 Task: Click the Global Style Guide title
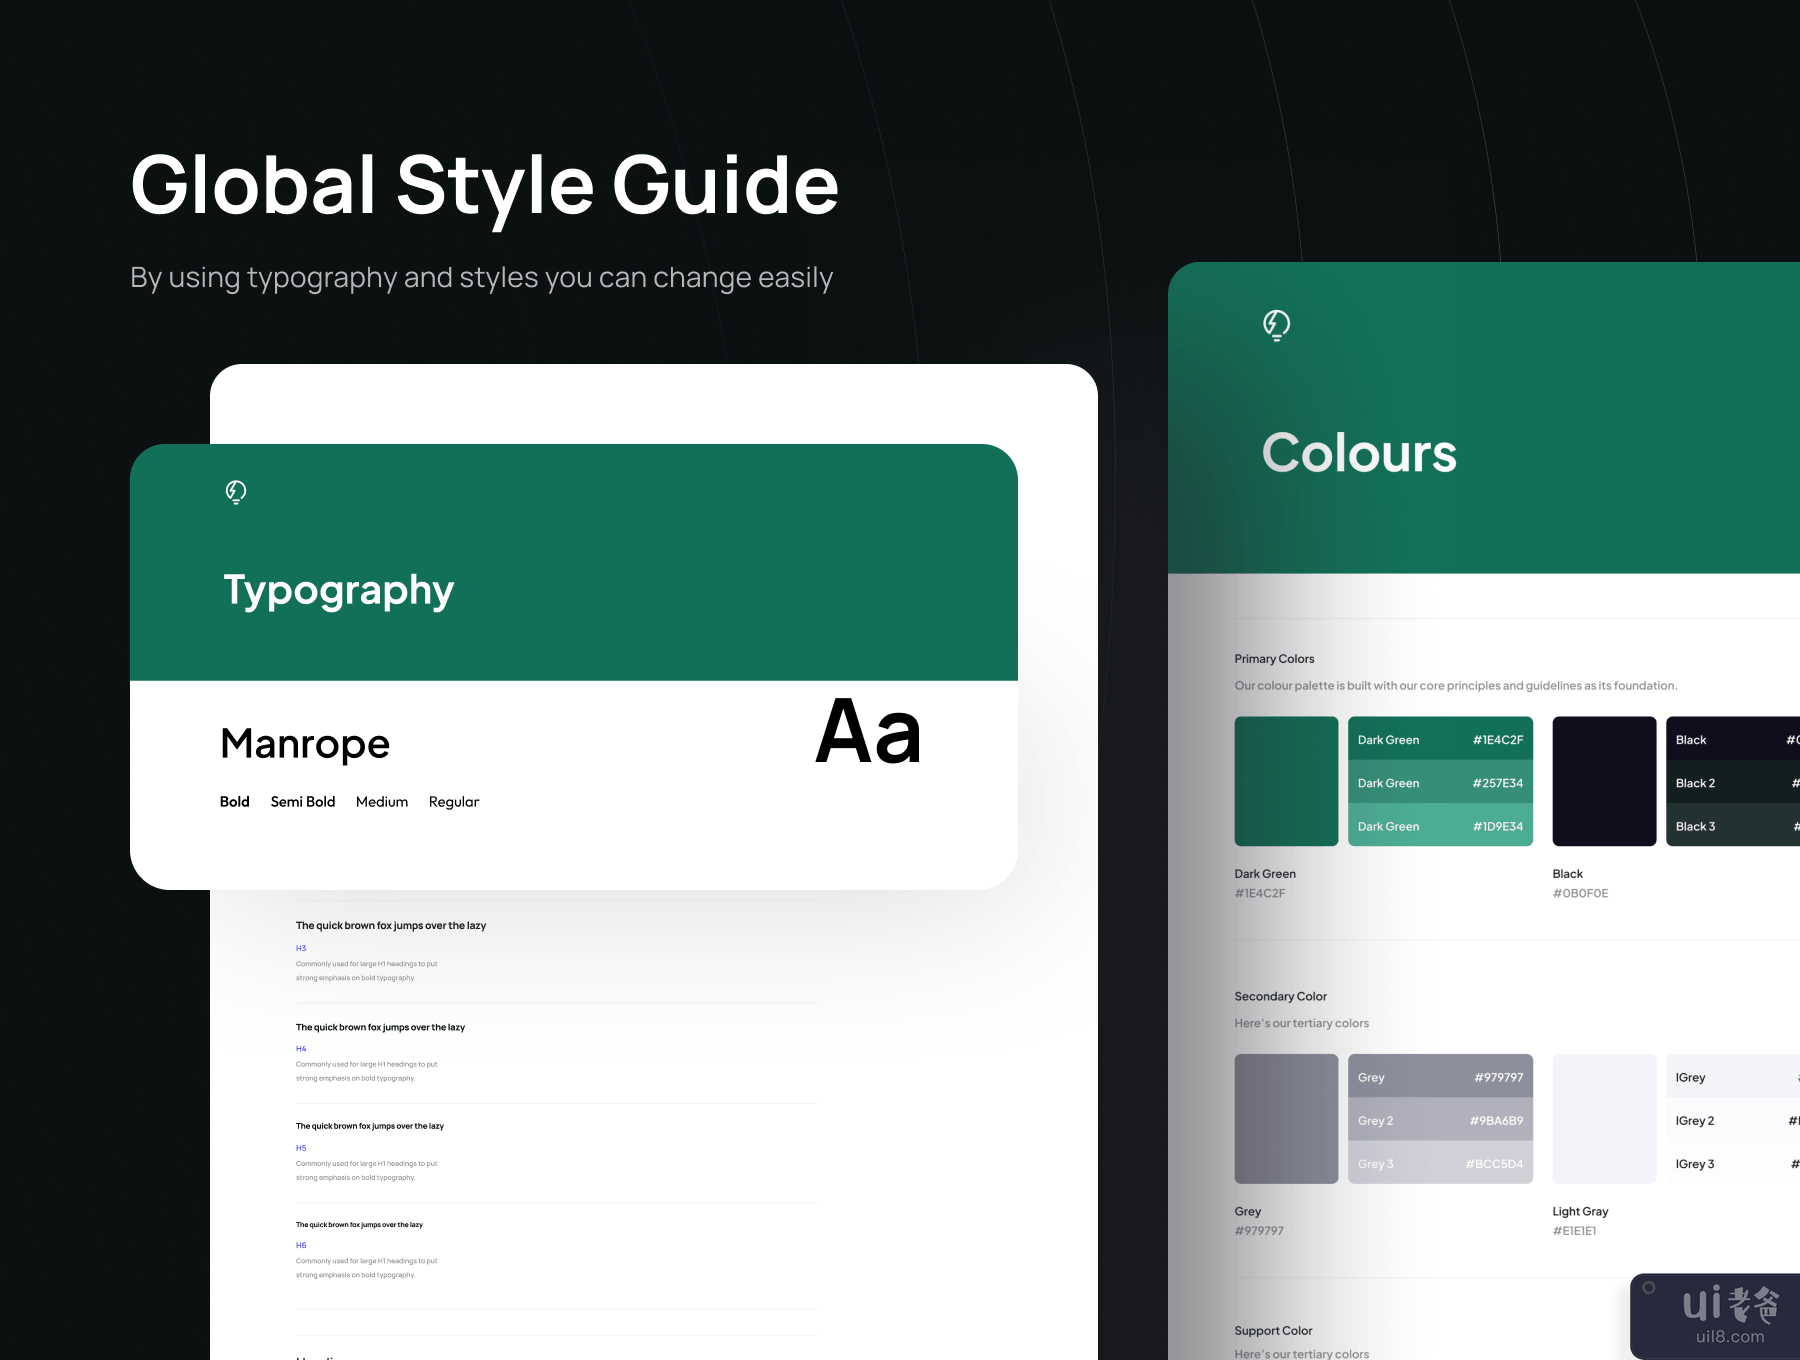(x=484, y=186)
